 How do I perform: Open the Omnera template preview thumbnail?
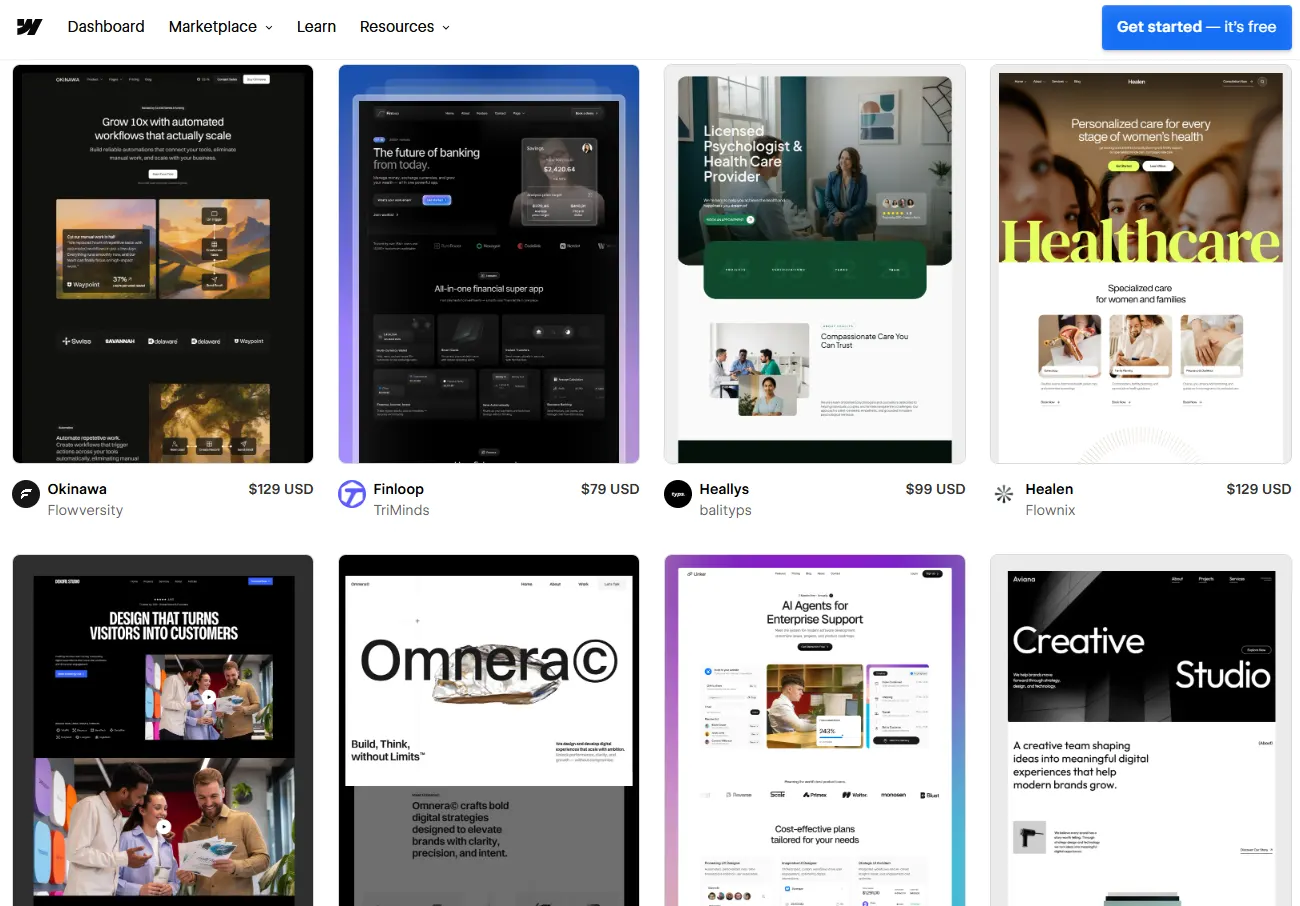pos(489,730)
